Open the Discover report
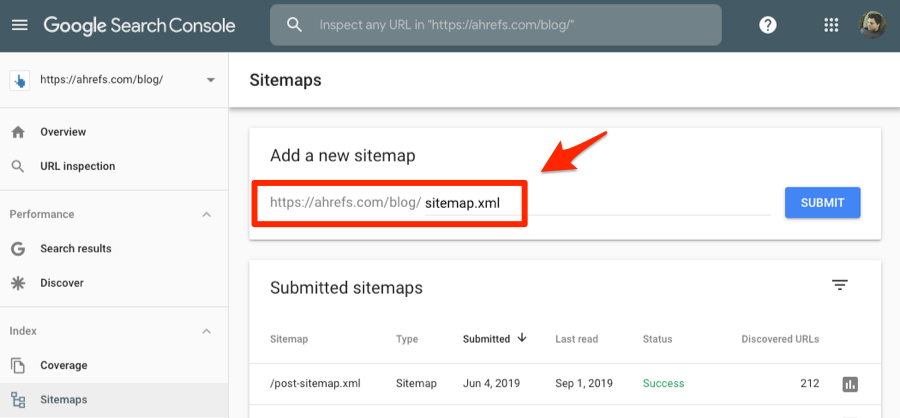 (61, 283)
